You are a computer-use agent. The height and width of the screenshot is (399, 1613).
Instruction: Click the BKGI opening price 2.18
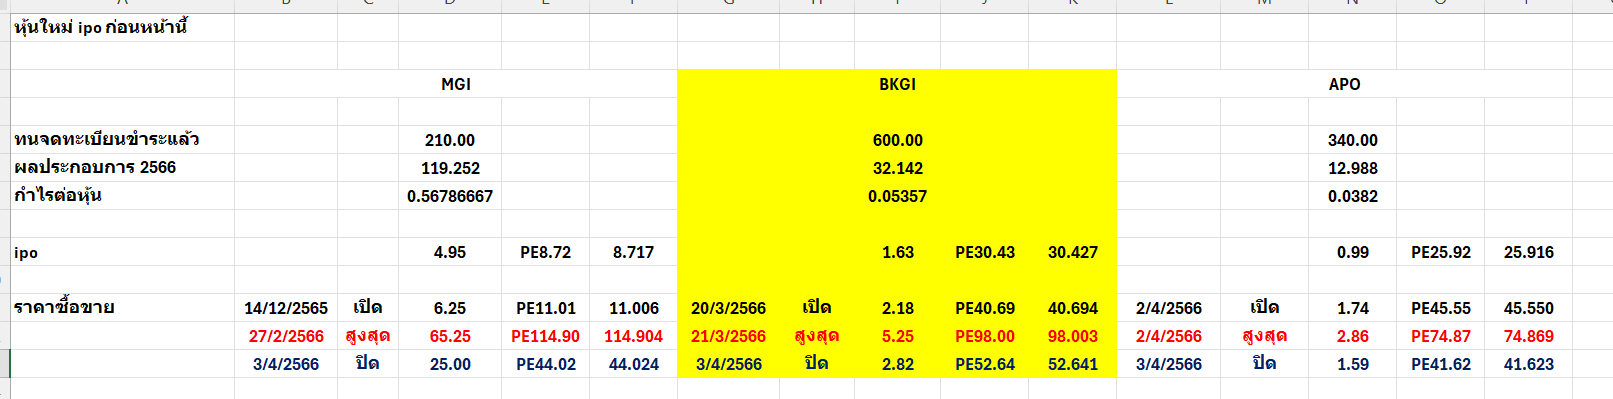tap(897, 308)
